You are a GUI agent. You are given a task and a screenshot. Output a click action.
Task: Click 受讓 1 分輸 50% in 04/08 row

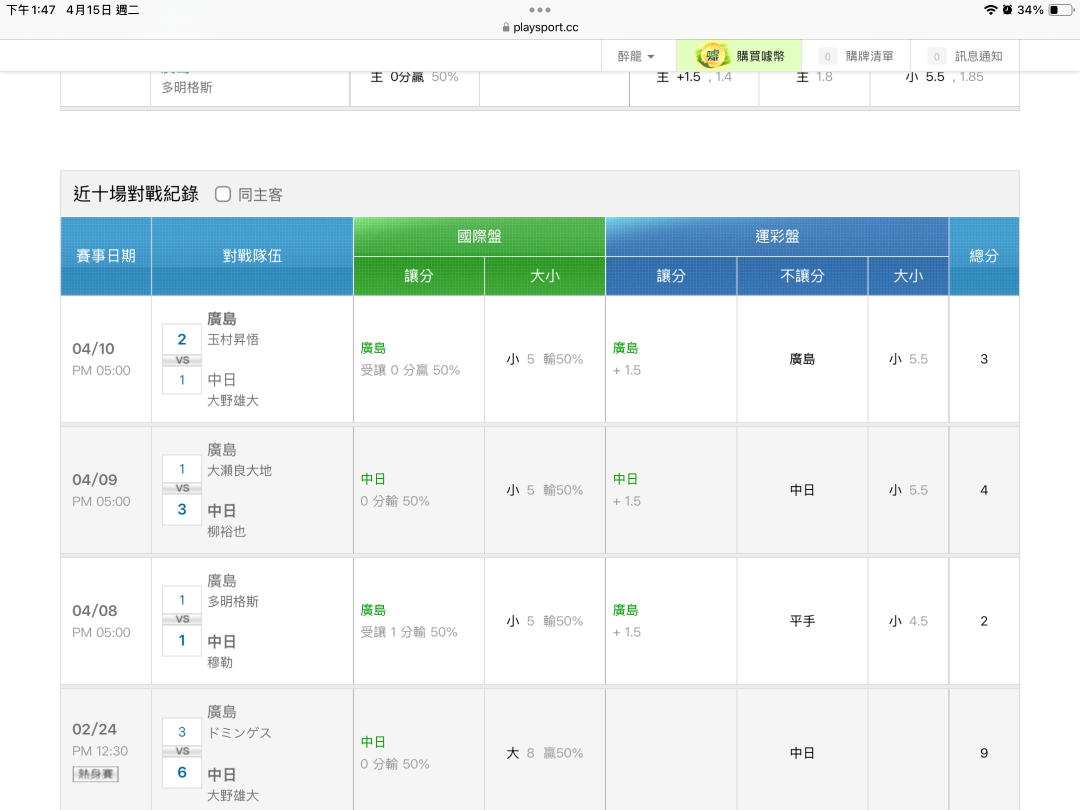(x=408, y=632)
